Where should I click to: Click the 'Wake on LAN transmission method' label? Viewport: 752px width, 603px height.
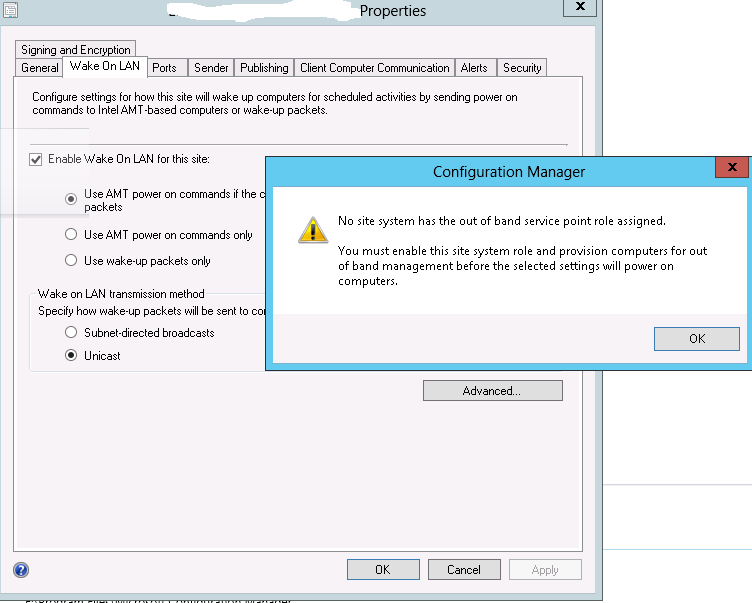click(121, 294)
